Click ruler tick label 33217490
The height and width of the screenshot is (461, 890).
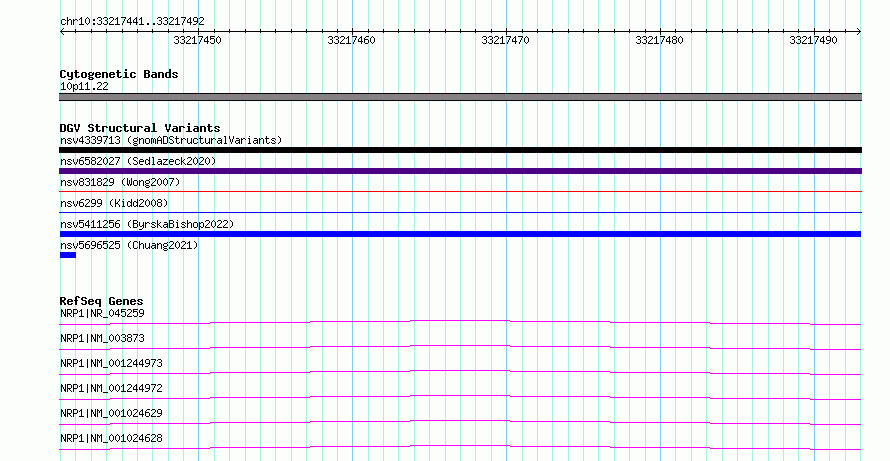tap(813, 40)
